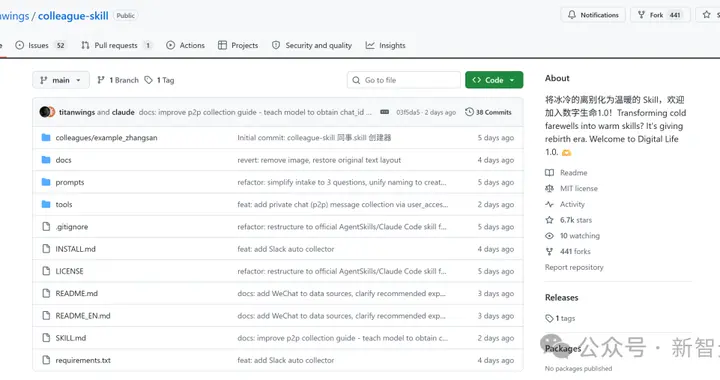Open the Activity link

(565, 204)
